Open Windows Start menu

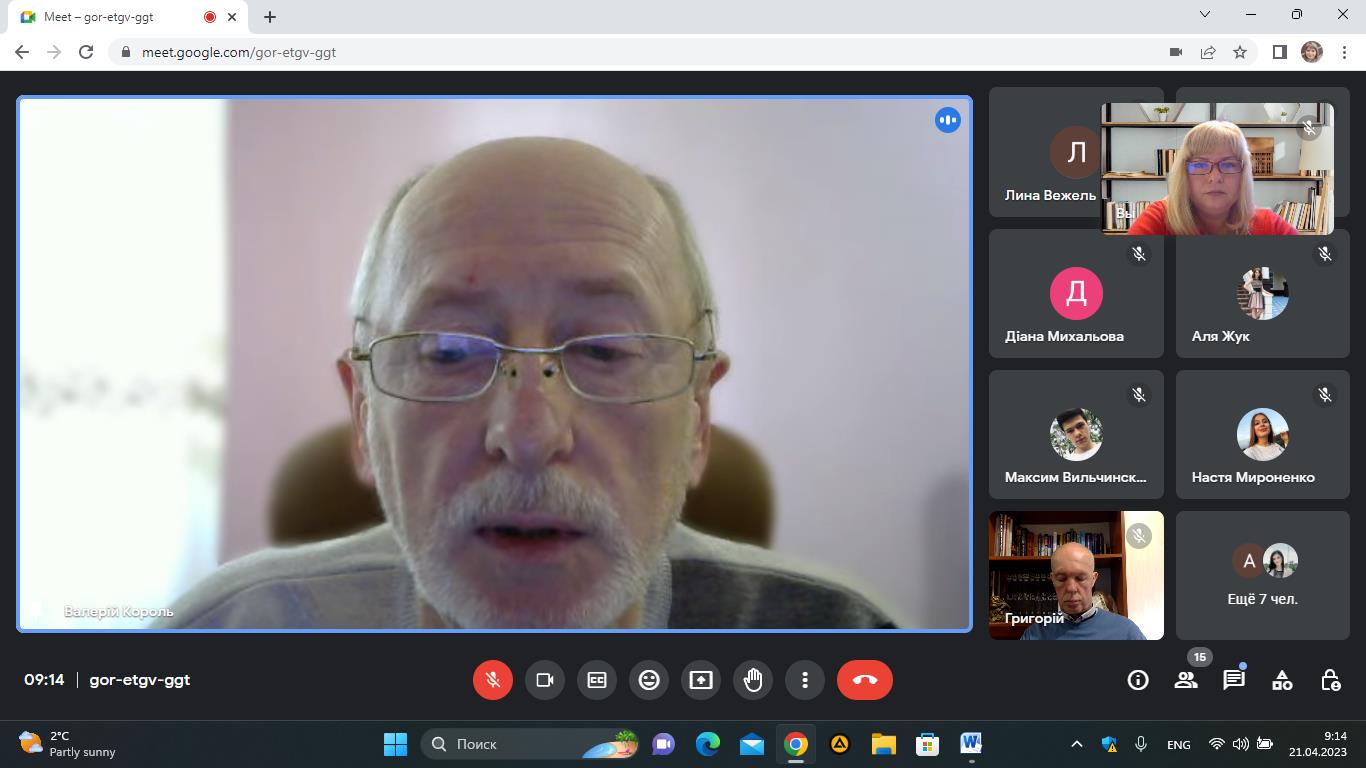click(395, 744)
